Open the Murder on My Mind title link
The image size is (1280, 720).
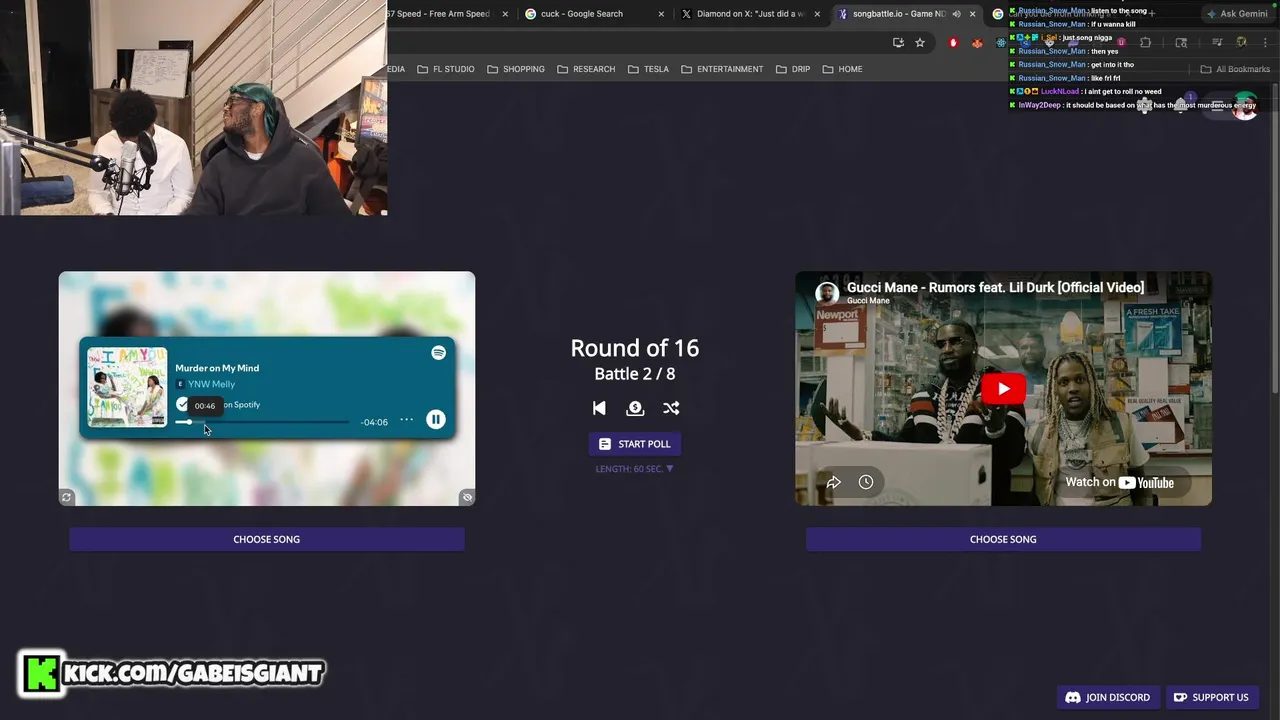(x=217, y=368)
